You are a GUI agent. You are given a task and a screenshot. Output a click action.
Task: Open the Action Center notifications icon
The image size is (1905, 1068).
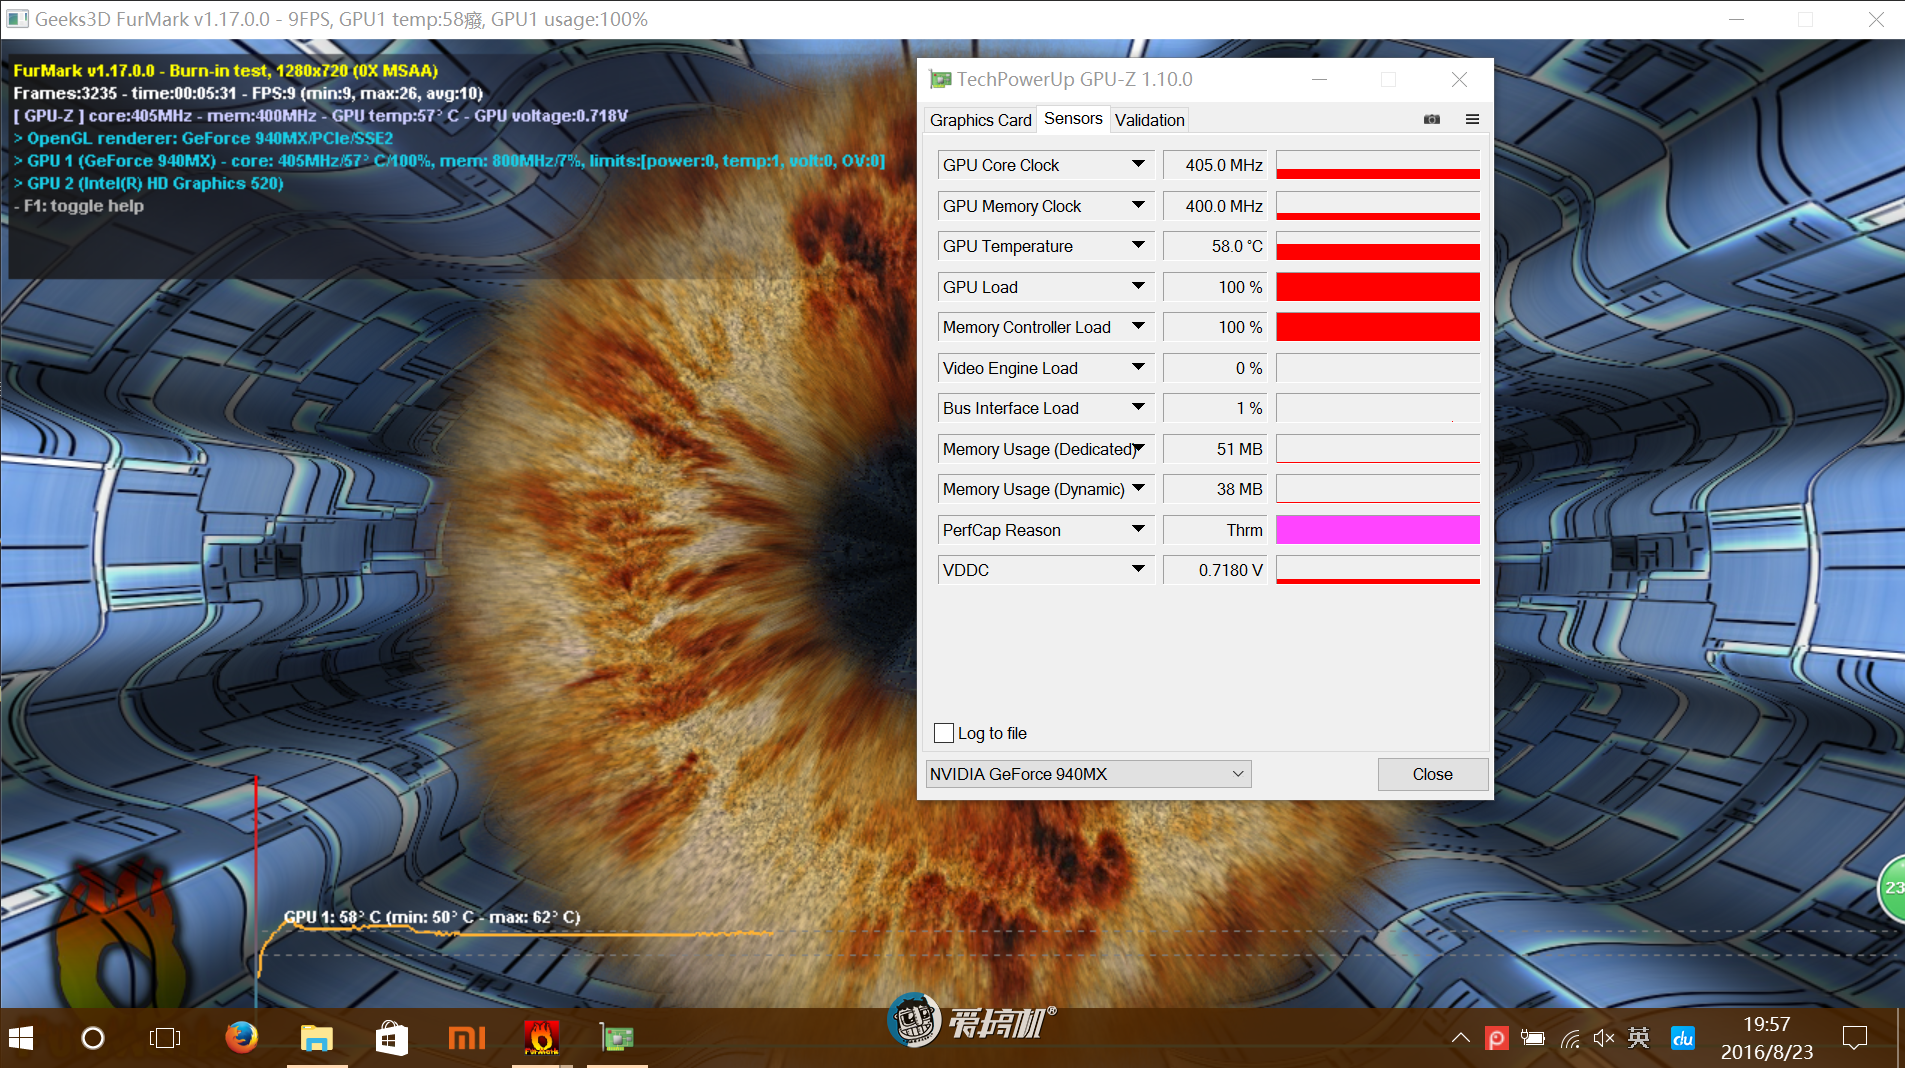[1855, 1038]
